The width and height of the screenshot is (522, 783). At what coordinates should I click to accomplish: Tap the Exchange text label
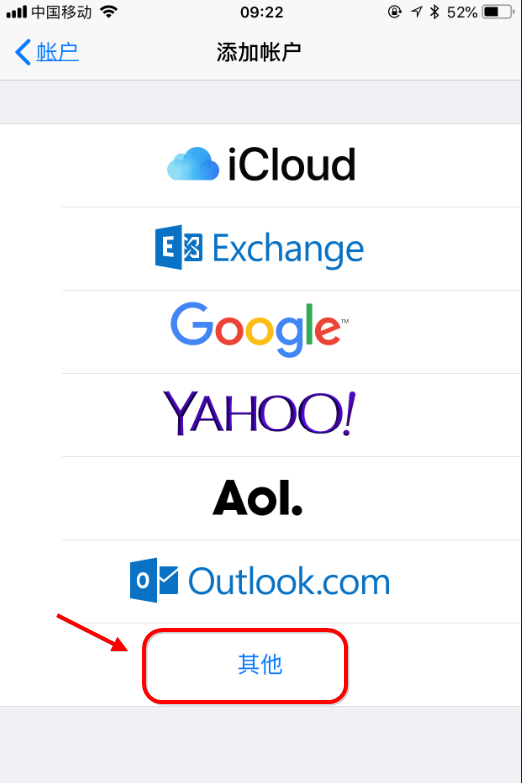pos(288,249)
